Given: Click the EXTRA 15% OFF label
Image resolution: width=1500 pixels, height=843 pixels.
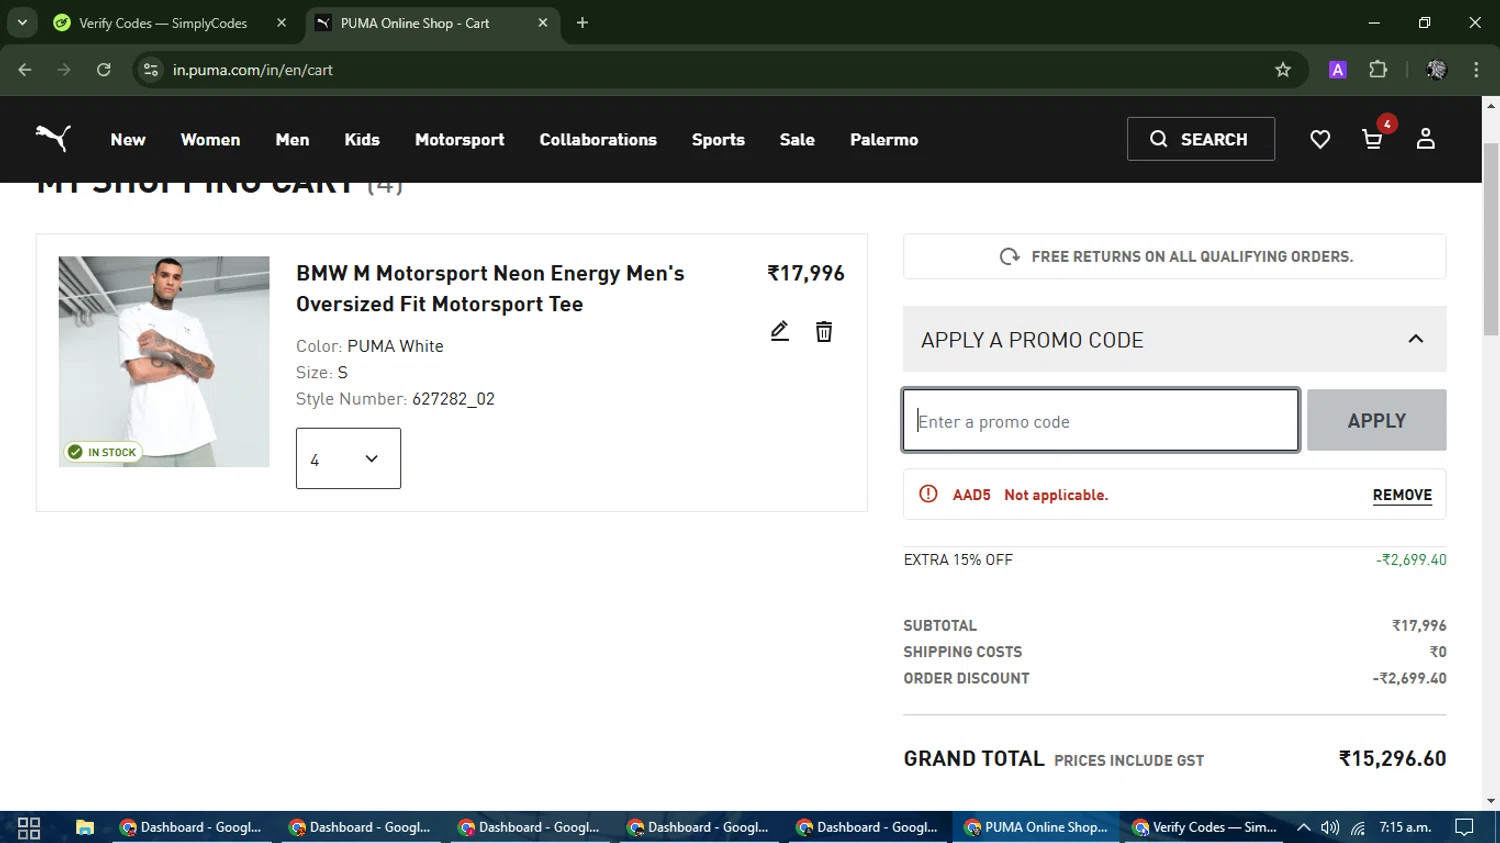Looking at the screenshot, I should (x=958, y=560).
